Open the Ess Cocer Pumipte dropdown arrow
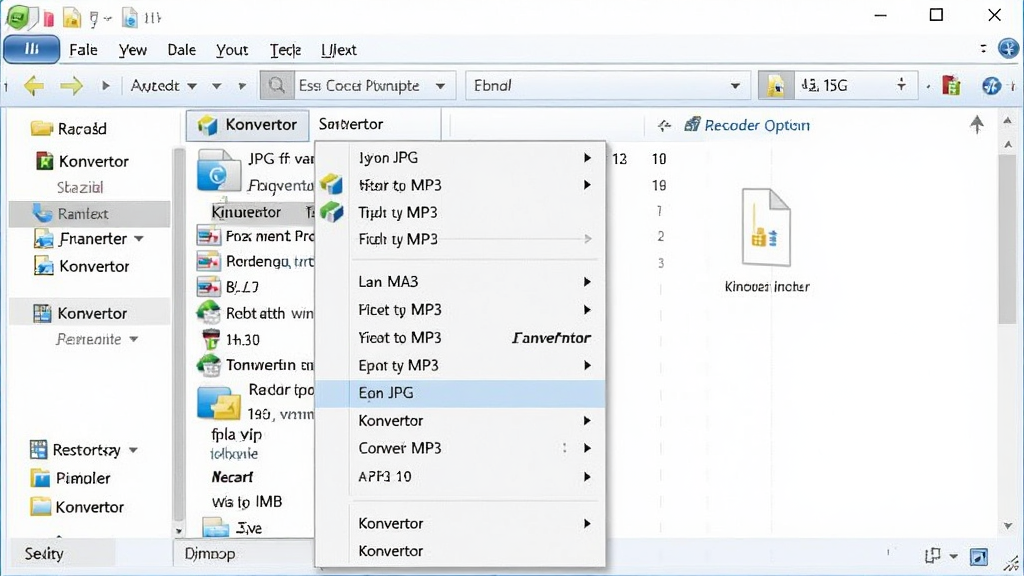Image resolution: width=1024 pixels, height=576 pixels. click(x=440, y=86)
